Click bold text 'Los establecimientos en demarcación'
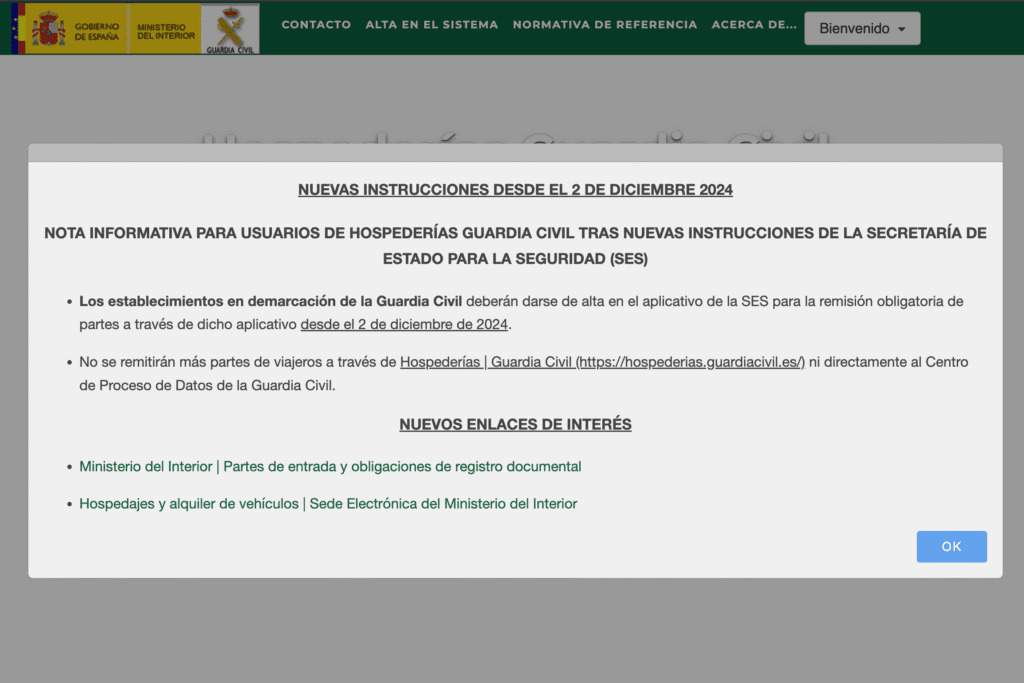This screenshot has height=683, width=1024. pyautogui.click(x=270, y=301)
